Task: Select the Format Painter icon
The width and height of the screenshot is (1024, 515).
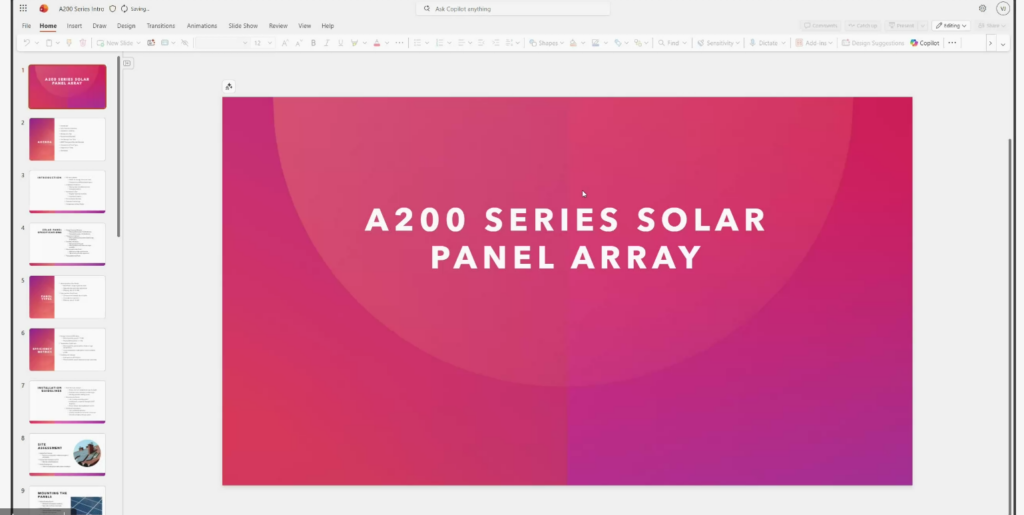Action: (x=69, y=43)
